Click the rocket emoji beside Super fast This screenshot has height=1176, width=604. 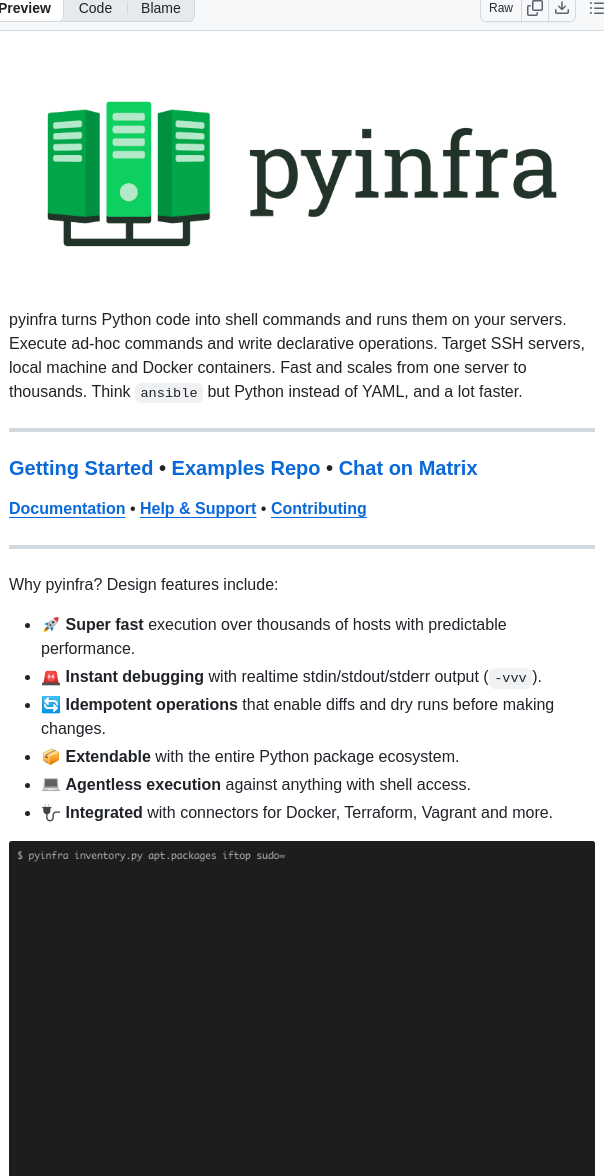[x=51, y=624]
